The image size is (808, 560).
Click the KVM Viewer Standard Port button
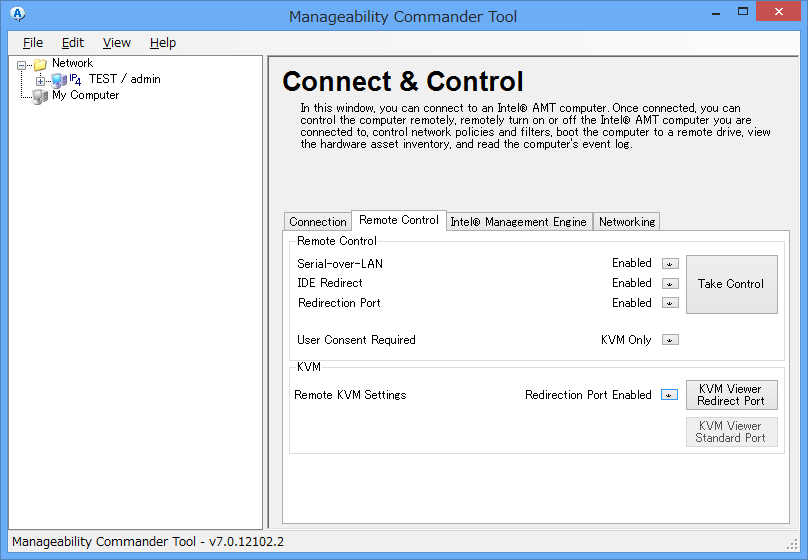click(x=732, y=432)
